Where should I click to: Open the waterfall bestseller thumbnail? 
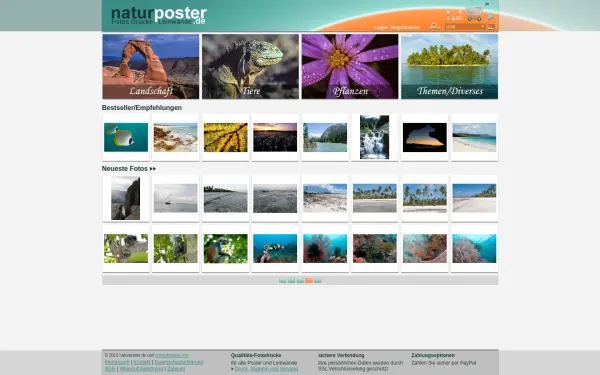(x=375, y=137)
